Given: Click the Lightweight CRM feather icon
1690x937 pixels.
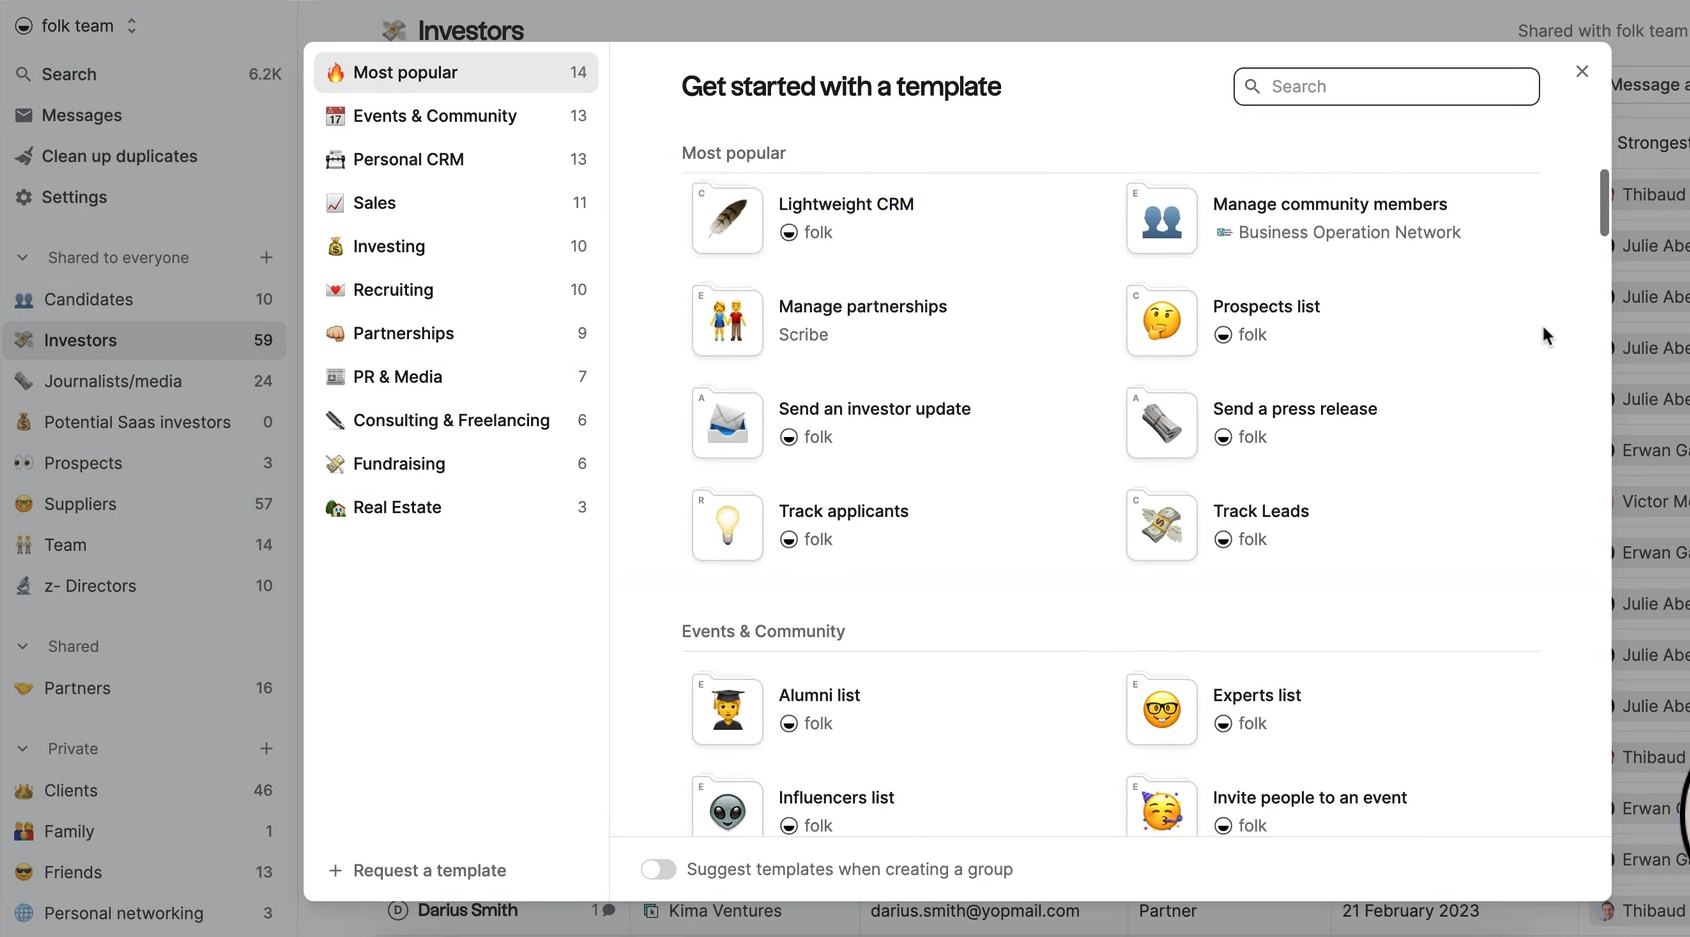Looking at the screenshot, I should pyautogui.click(x=727, y=220).
